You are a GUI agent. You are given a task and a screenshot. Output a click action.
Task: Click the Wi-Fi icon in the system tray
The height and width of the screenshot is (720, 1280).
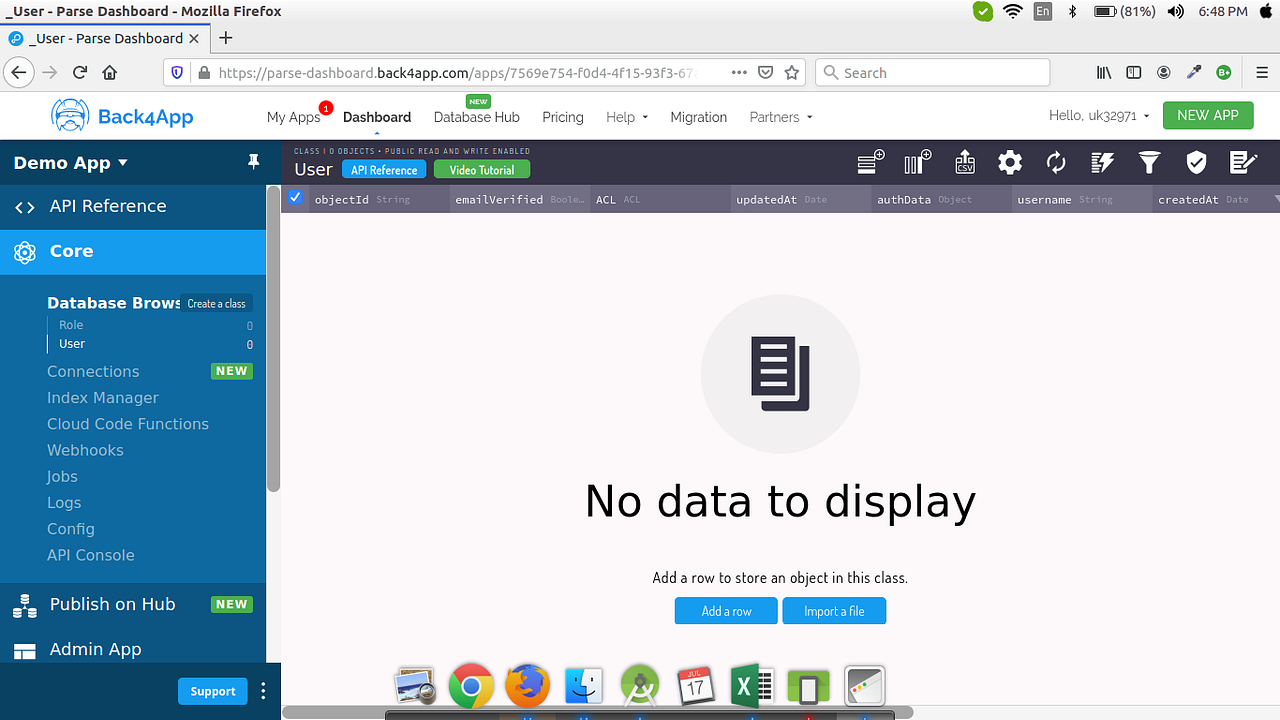point(1013,12)
